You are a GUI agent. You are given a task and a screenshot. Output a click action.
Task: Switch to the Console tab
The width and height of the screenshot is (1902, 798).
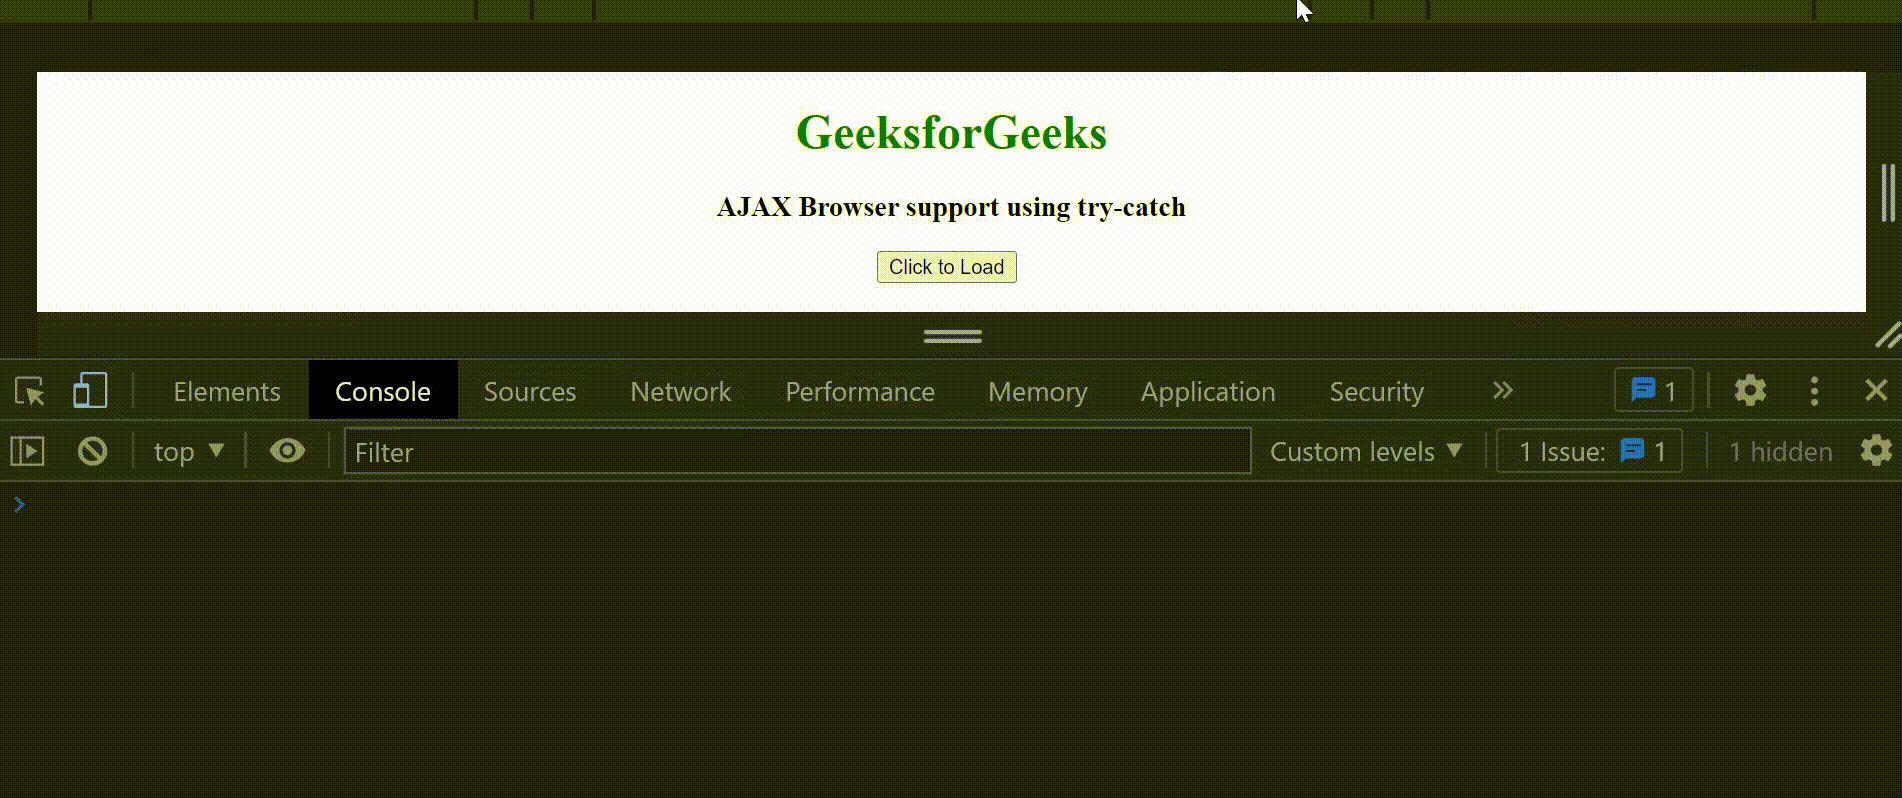pos(383,391)
